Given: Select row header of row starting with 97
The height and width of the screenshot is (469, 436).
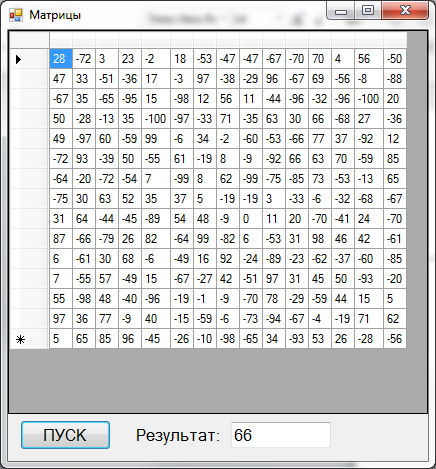Looking at the screenshot, I should [x=29, y=319].
